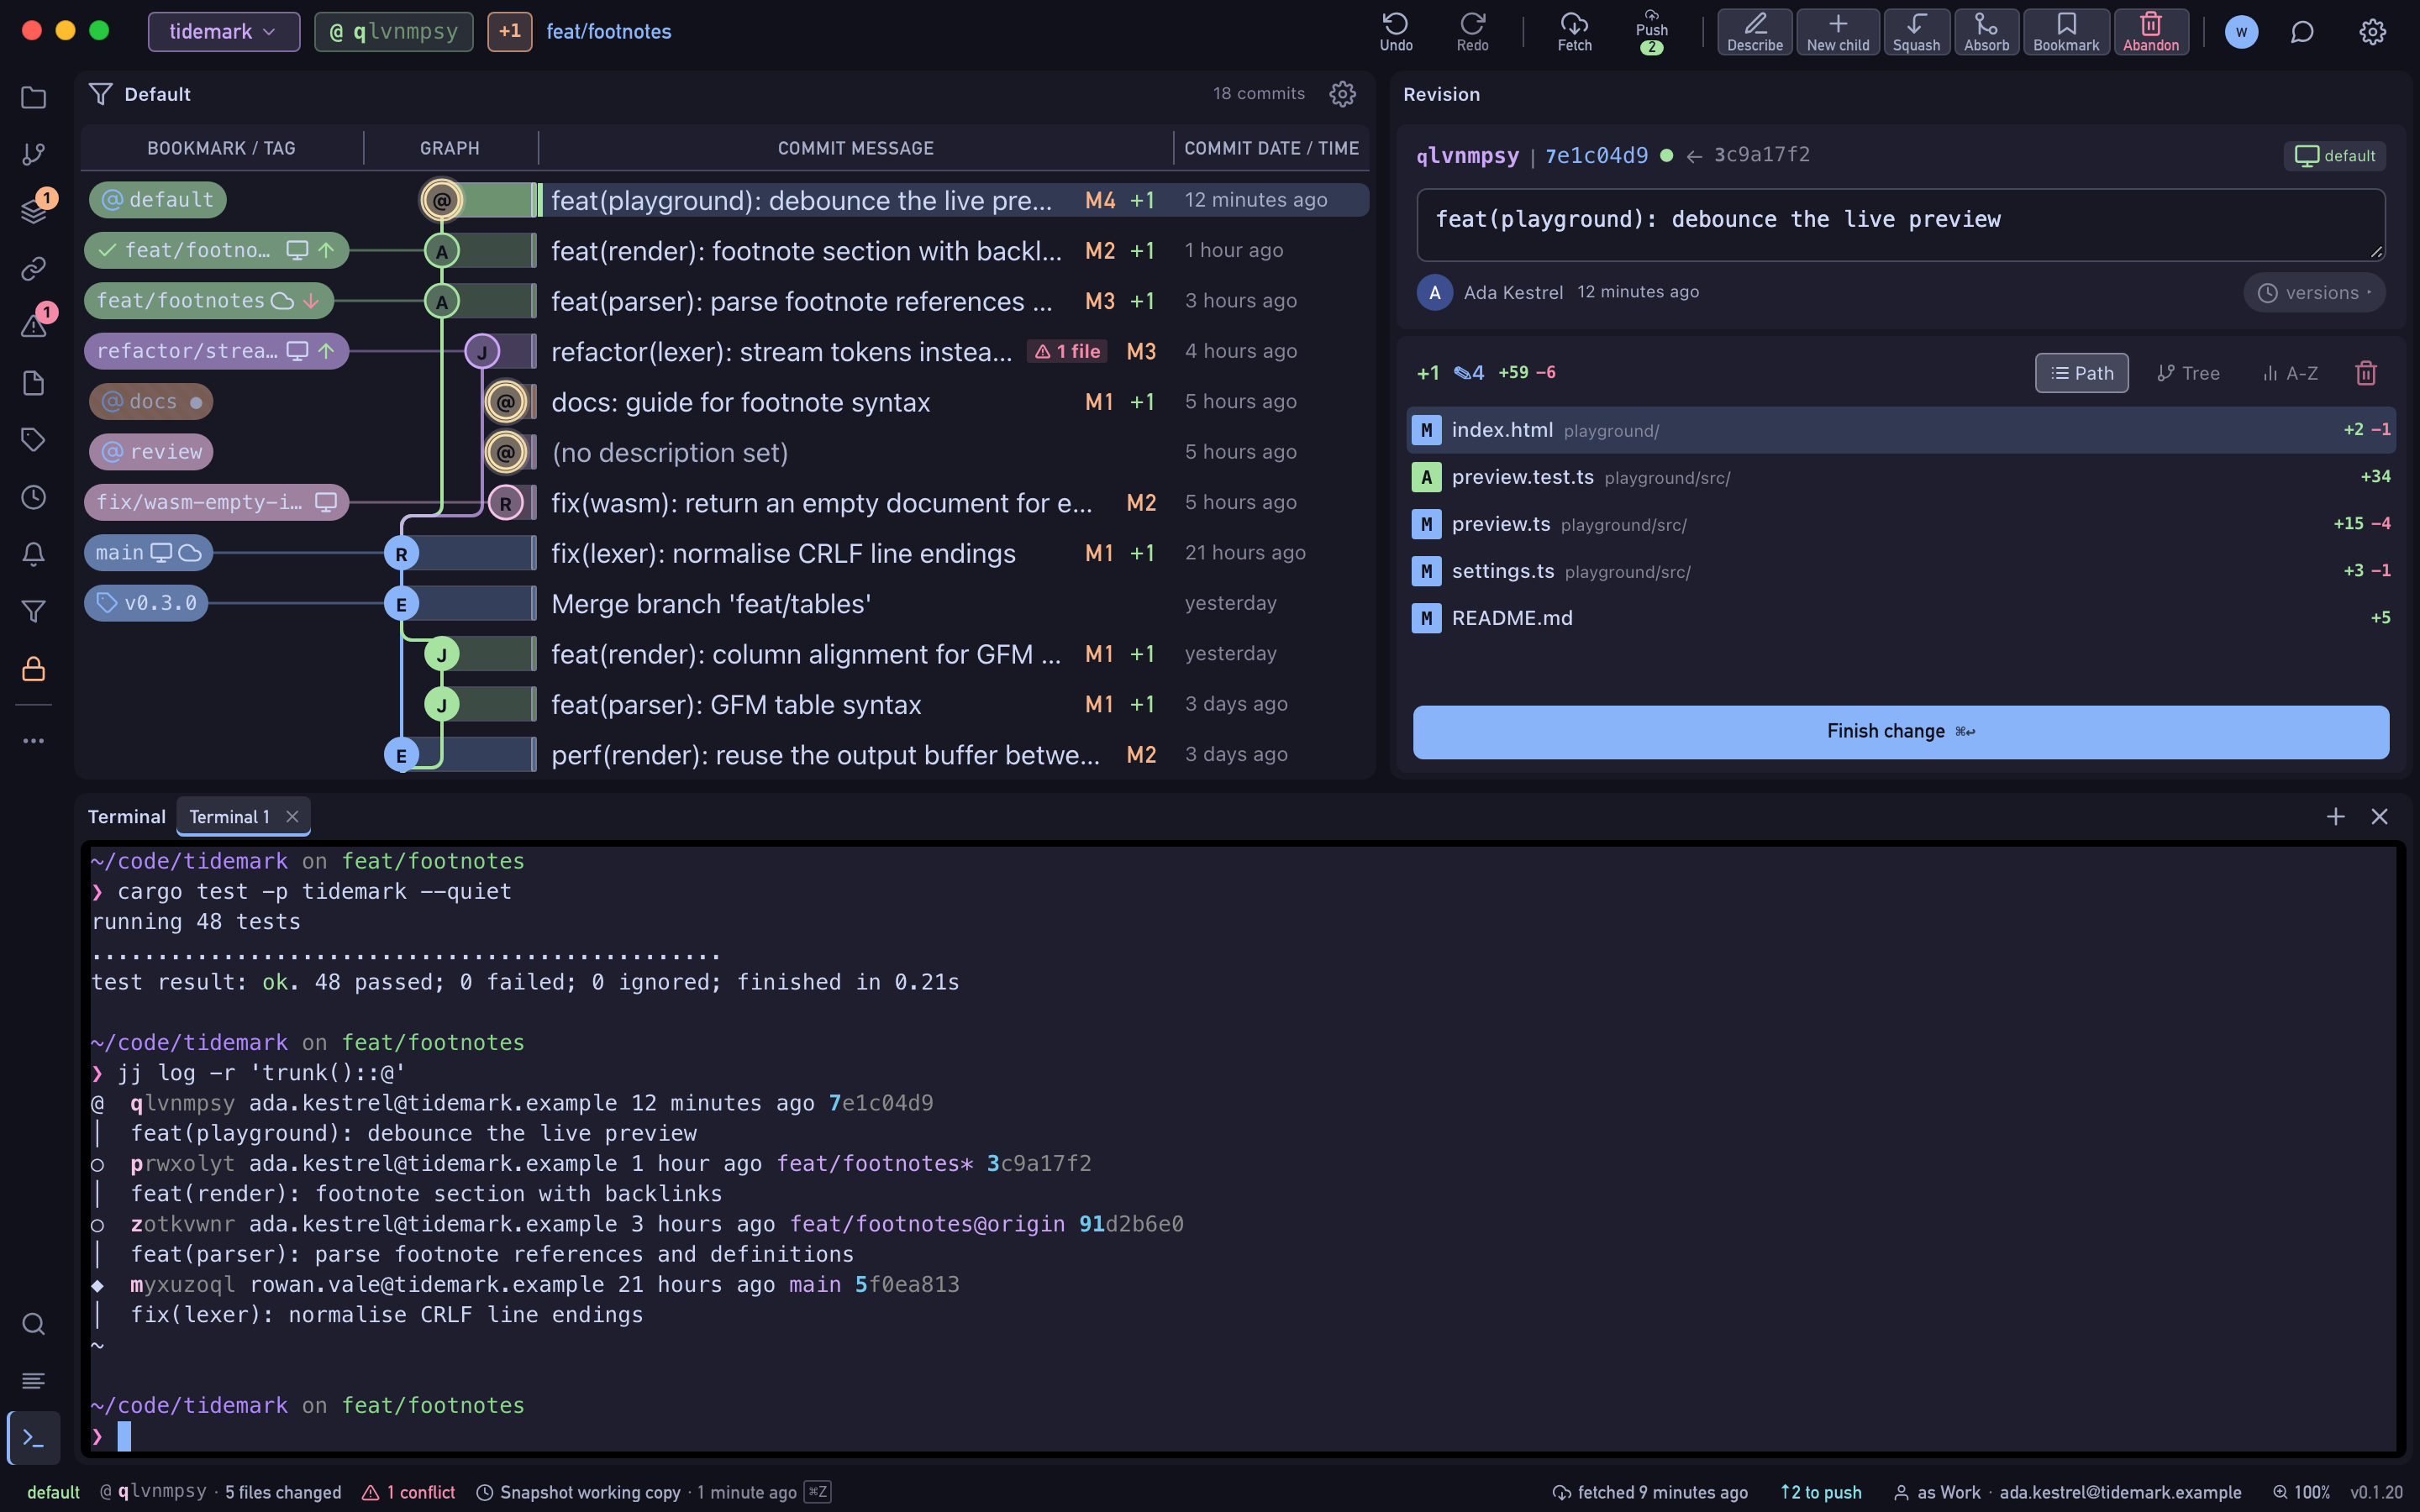Click the Redo toolbar icon
The height and width of the screenshot is (1512, 2420).
[1472, 31]
